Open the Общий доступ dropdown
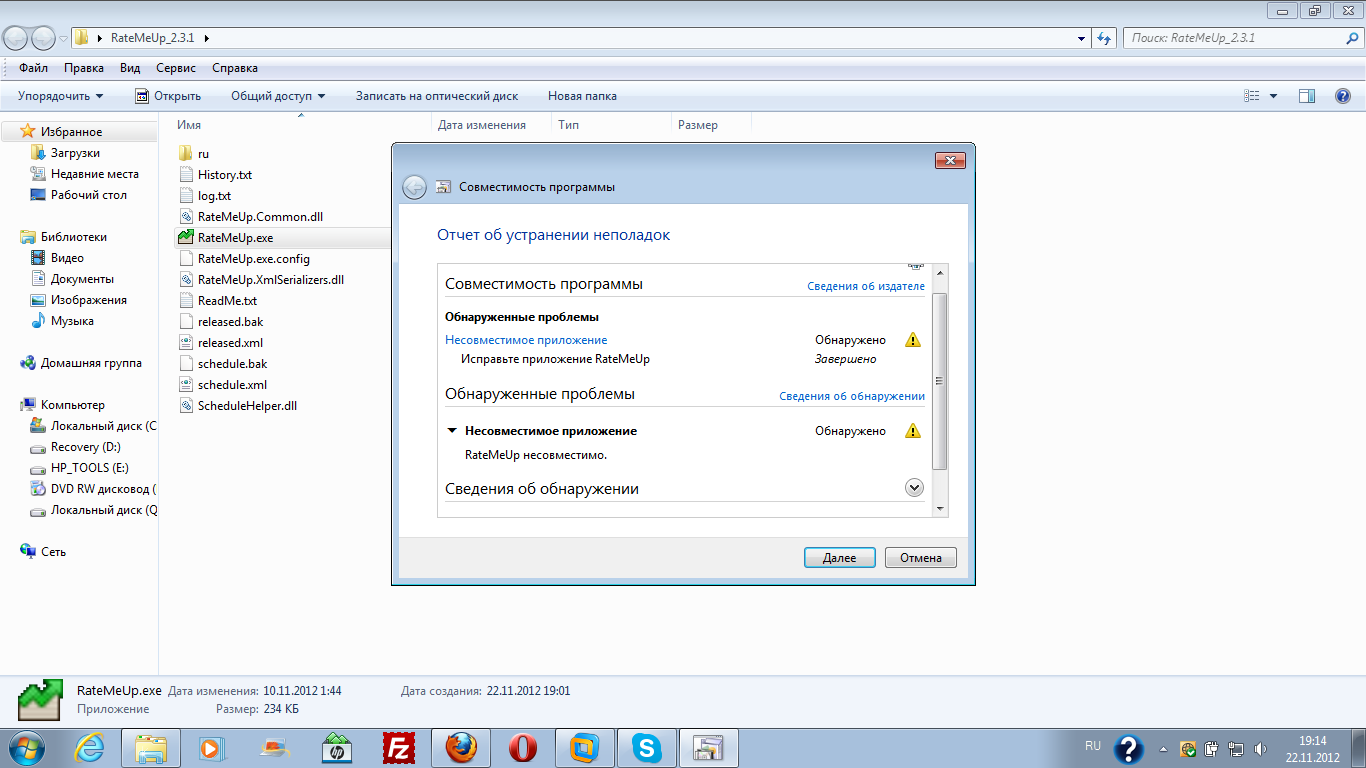Screen dimensions: 1366x768 click(x=278, y=96)
